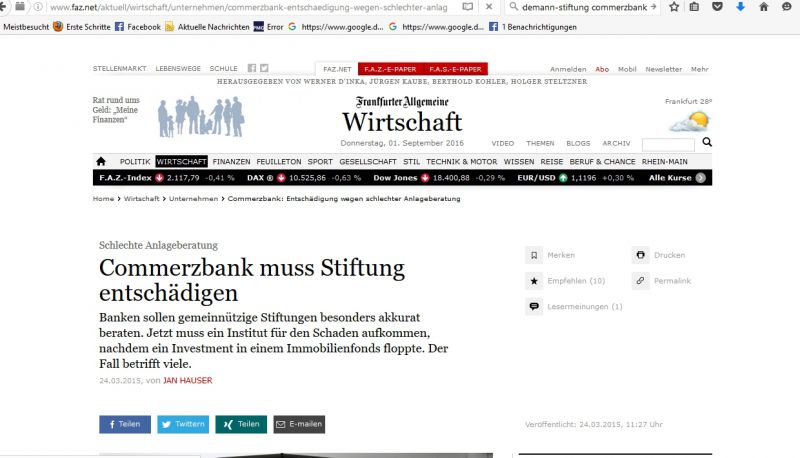
Task: Click author name Jan Hauser
Action: pos(188,380)
